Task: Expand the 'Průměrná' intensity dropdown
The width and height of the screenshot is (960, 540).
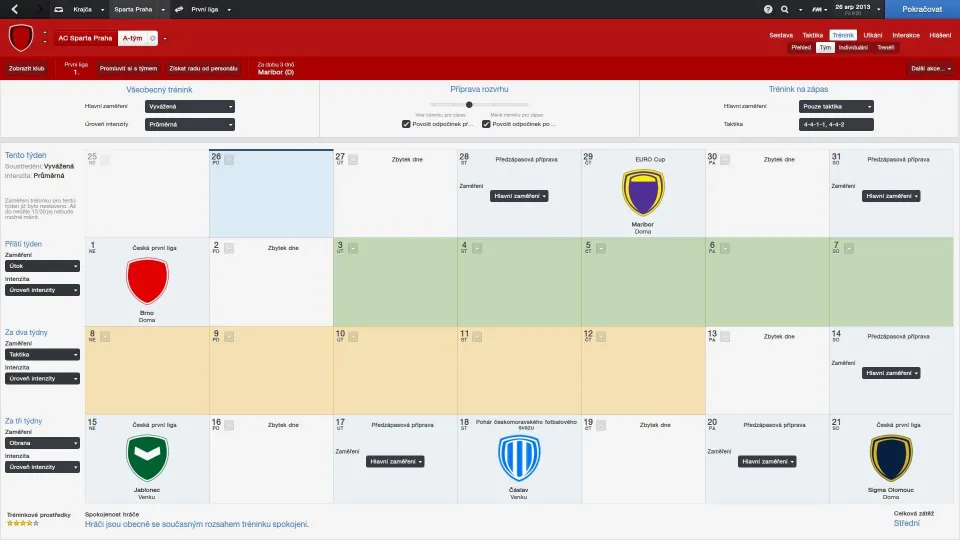Action: (x=189, y=124)
